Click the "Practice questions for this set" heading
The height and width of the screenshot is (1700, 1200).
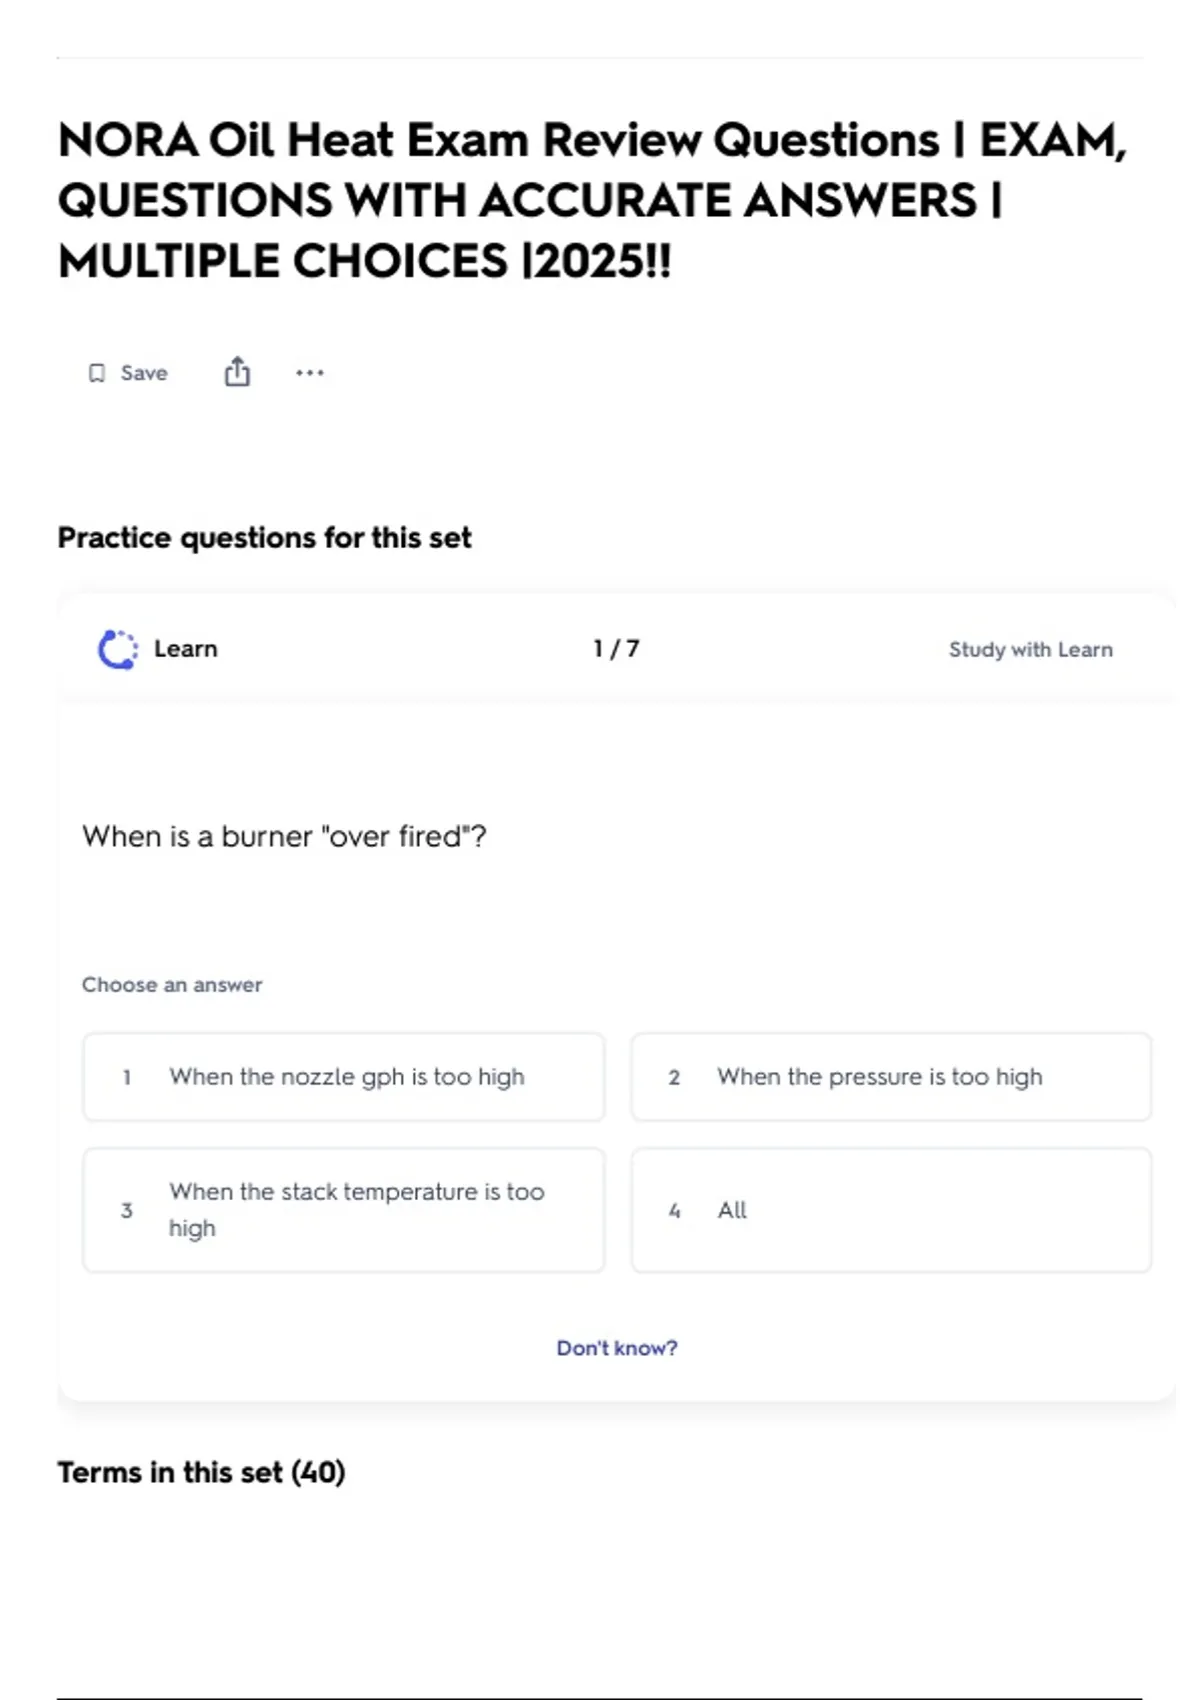264,537
